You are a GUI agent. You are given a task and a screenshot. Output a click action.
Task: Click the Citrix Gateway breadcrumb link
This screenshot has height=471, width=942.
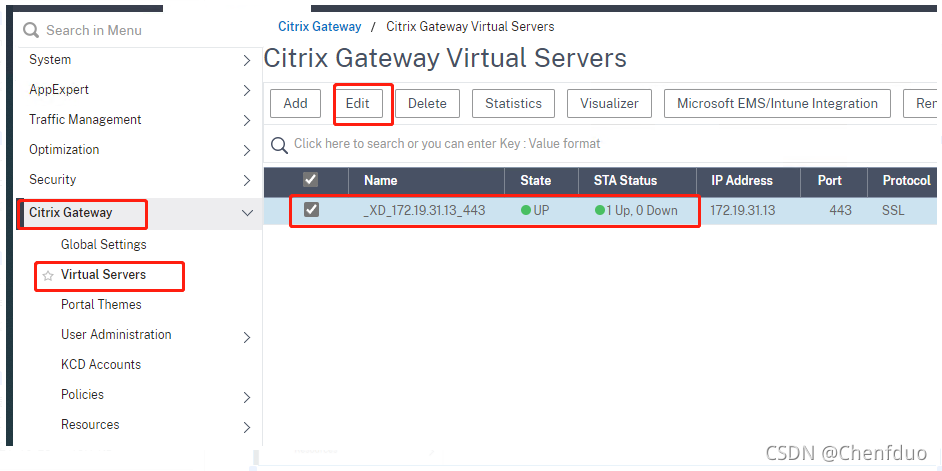[319, 26]
